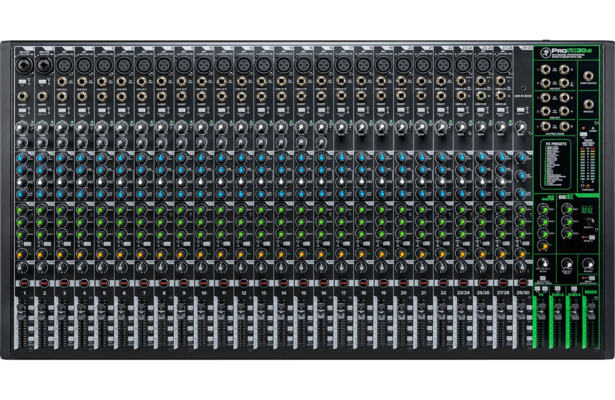Click the Mackie running man logo

point(544,52)
